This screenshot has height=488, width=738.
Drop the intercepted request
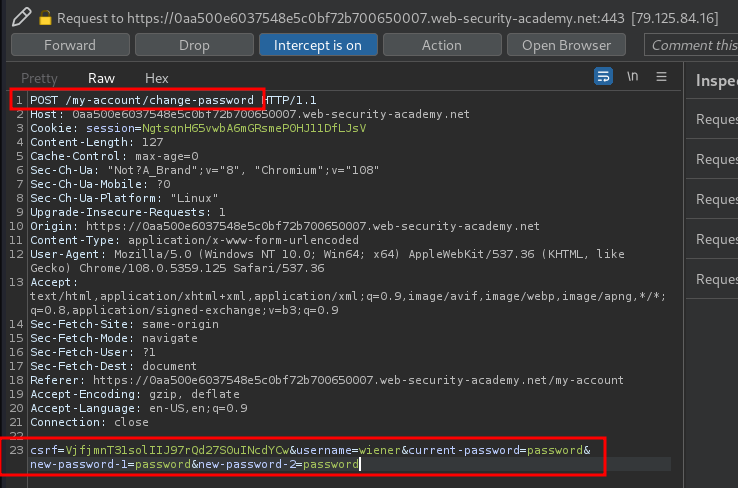[194, 45]
